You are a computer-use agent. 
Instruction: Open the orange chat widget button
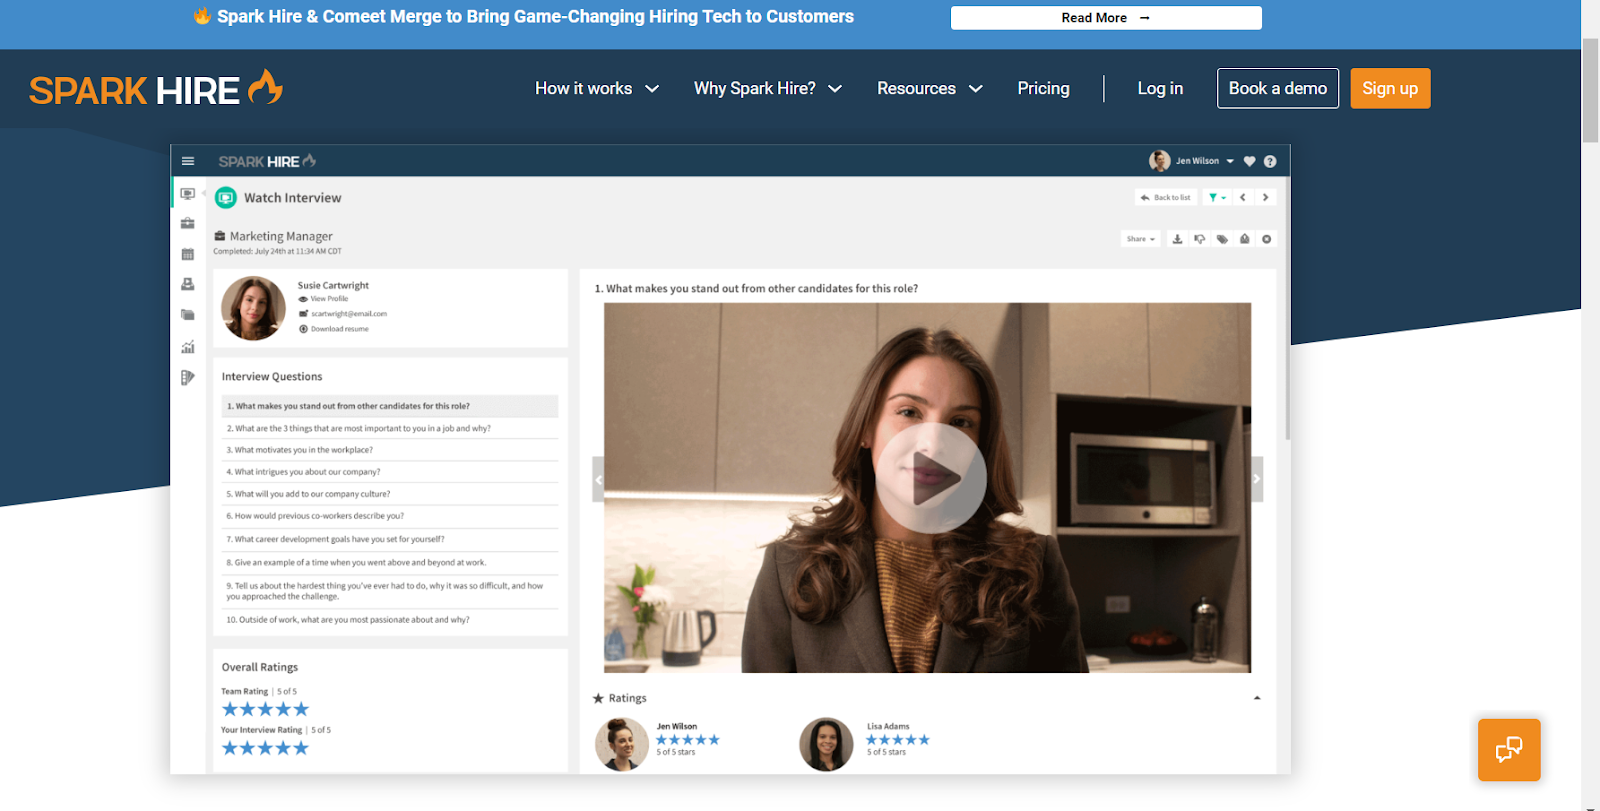point(1509,749)
